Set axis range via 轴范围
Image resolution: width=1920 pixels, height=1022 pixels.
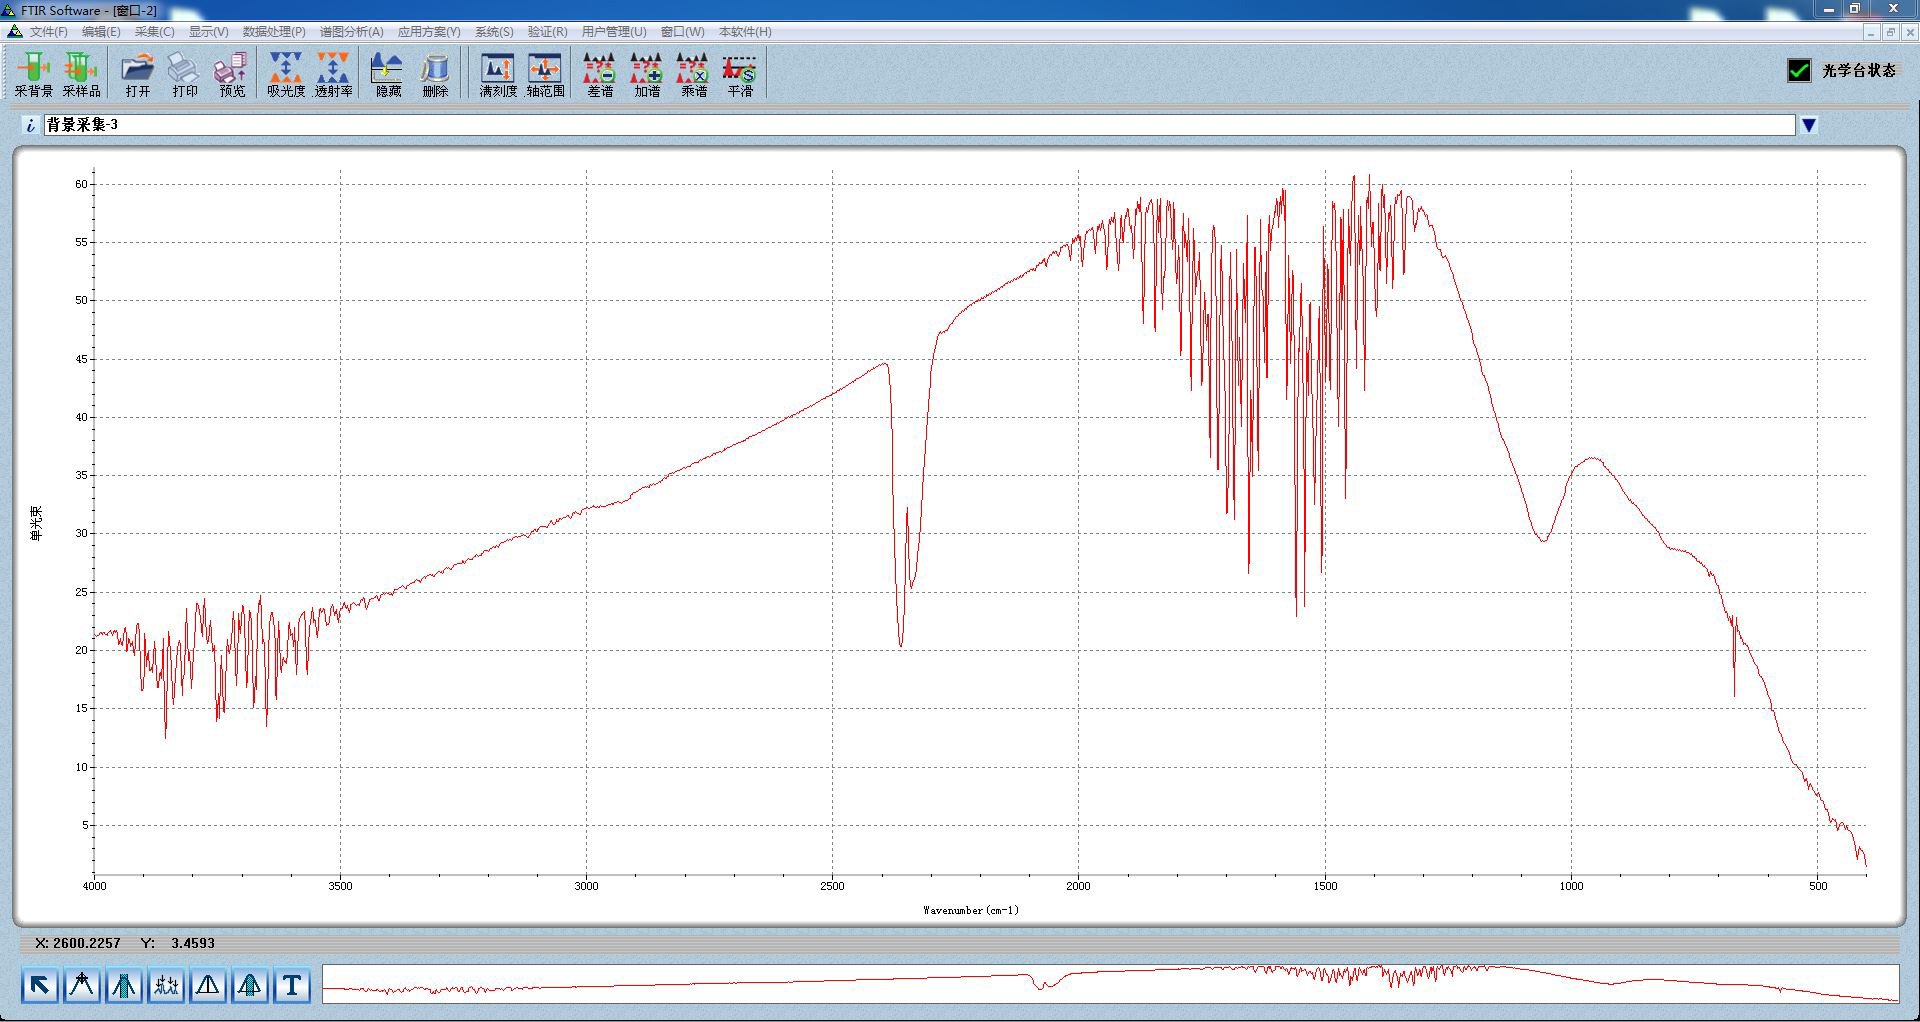(546, 74)
